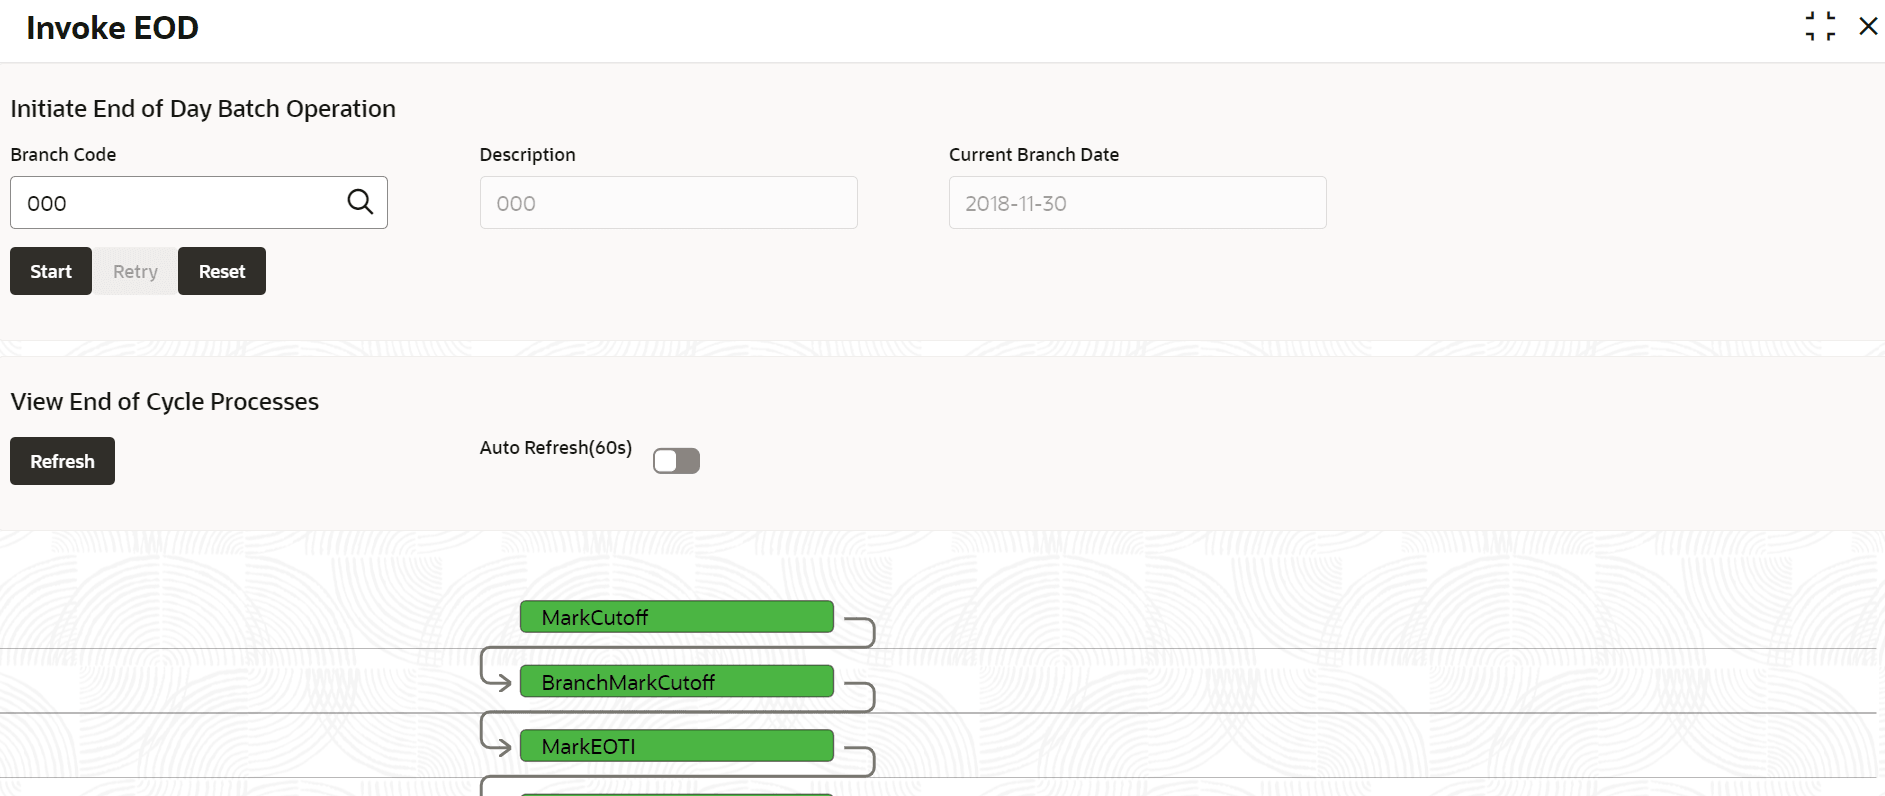Click the View End of Cycle Processes heading
The height and width of the screenshot is (796, 1885).
click(x=165, y=402)
